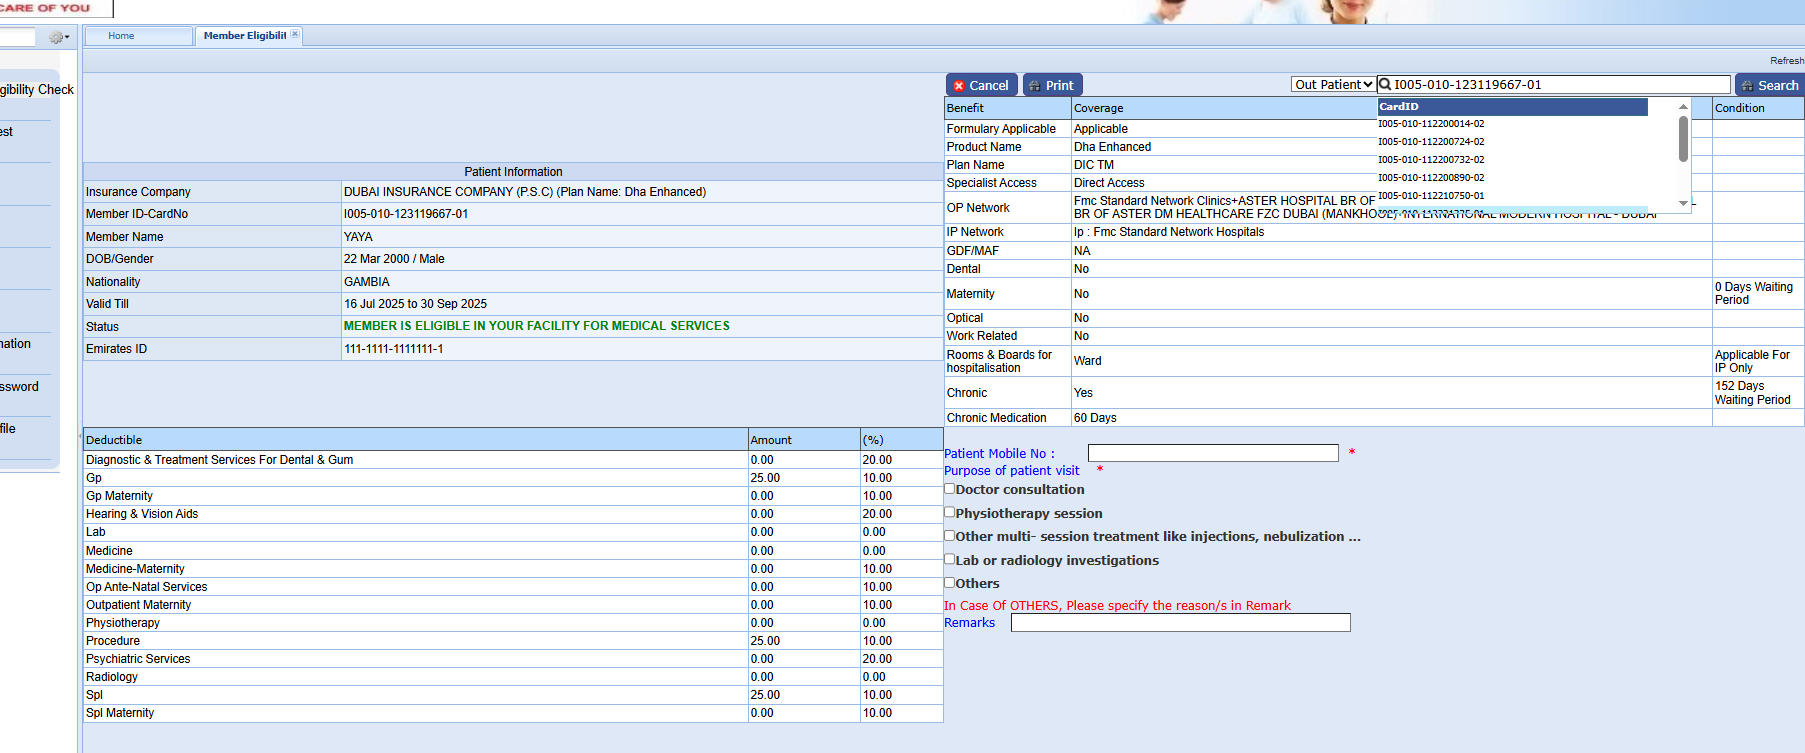
Task: Click the gear settings icon in sidebar
Action: tap(58, 37)
